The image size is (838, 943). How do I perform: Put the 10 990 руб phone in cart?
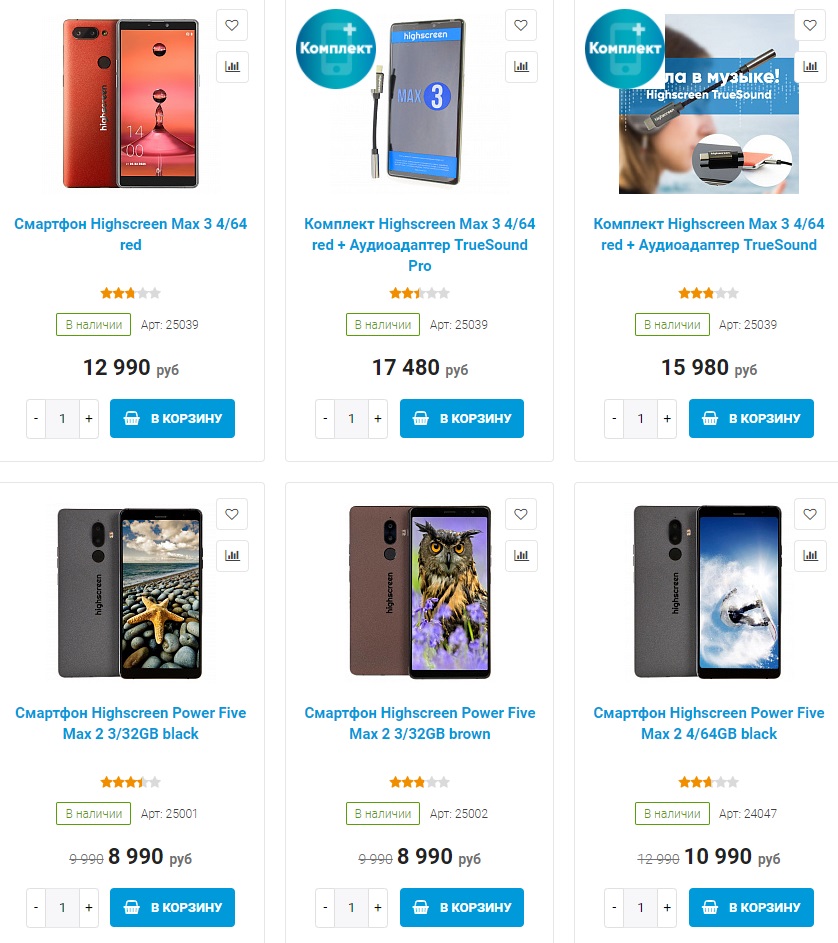[x=750, y=908]
